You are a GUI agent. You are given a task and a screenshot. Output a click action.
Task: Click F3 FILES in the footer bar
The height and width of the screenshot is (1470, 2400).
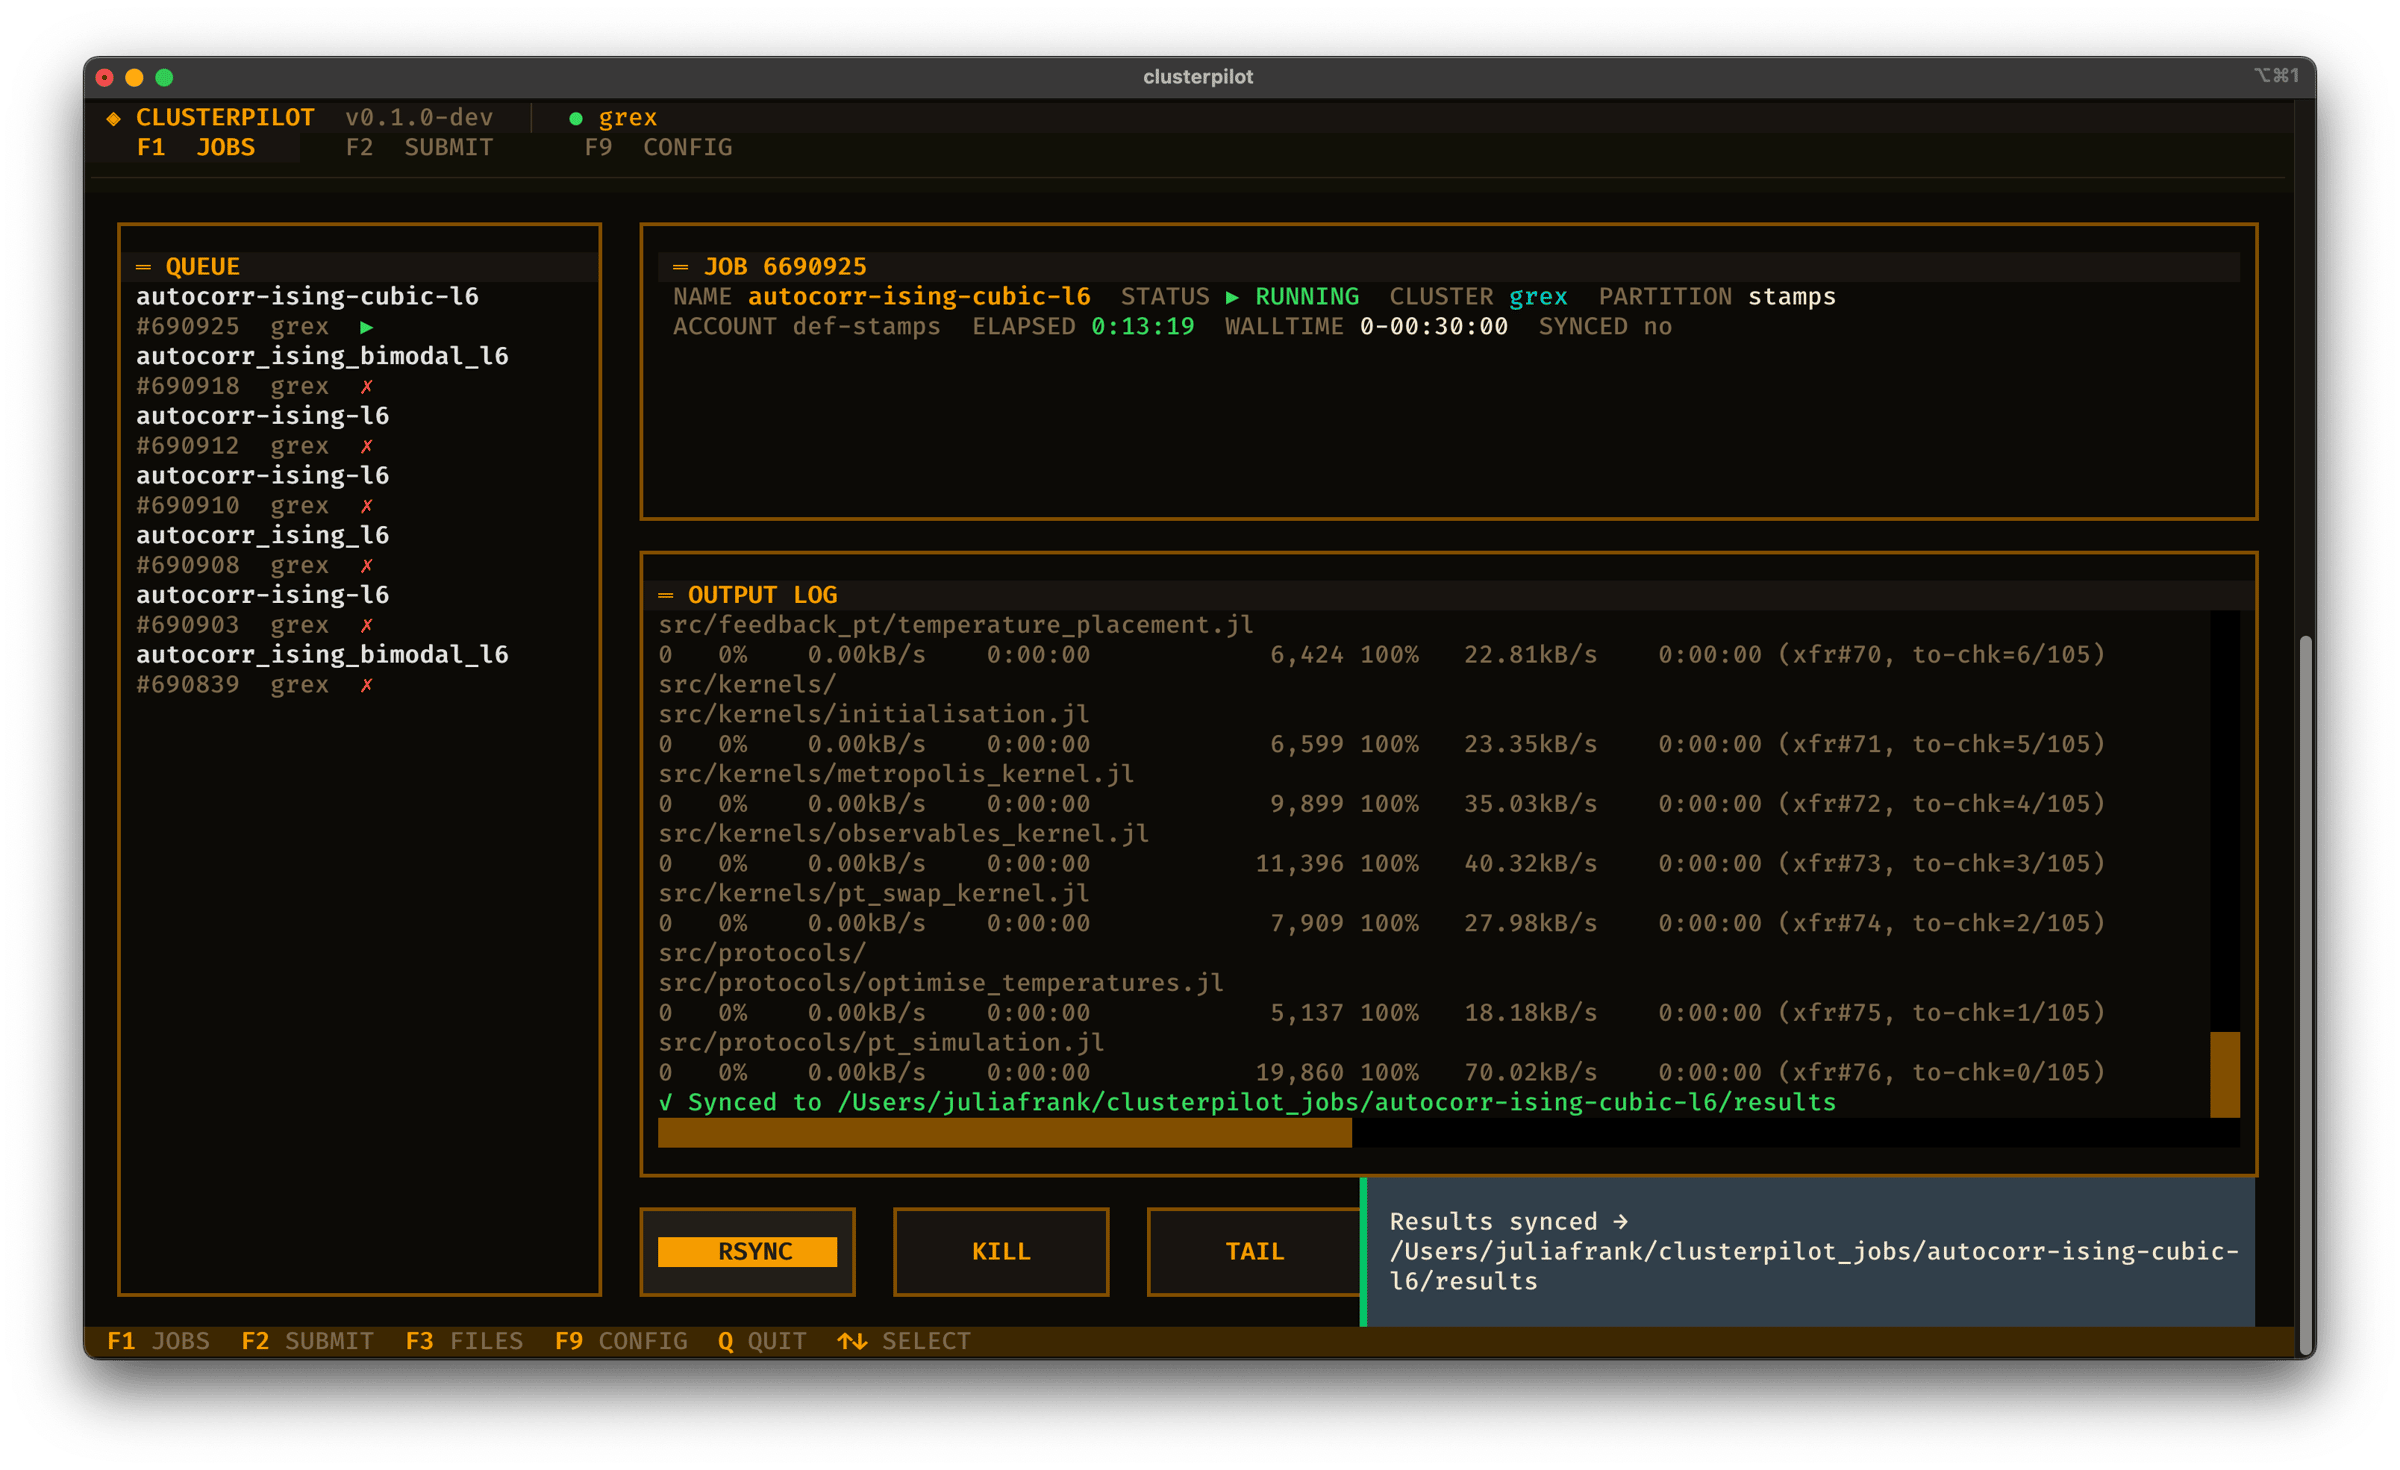pos(464,1341)
